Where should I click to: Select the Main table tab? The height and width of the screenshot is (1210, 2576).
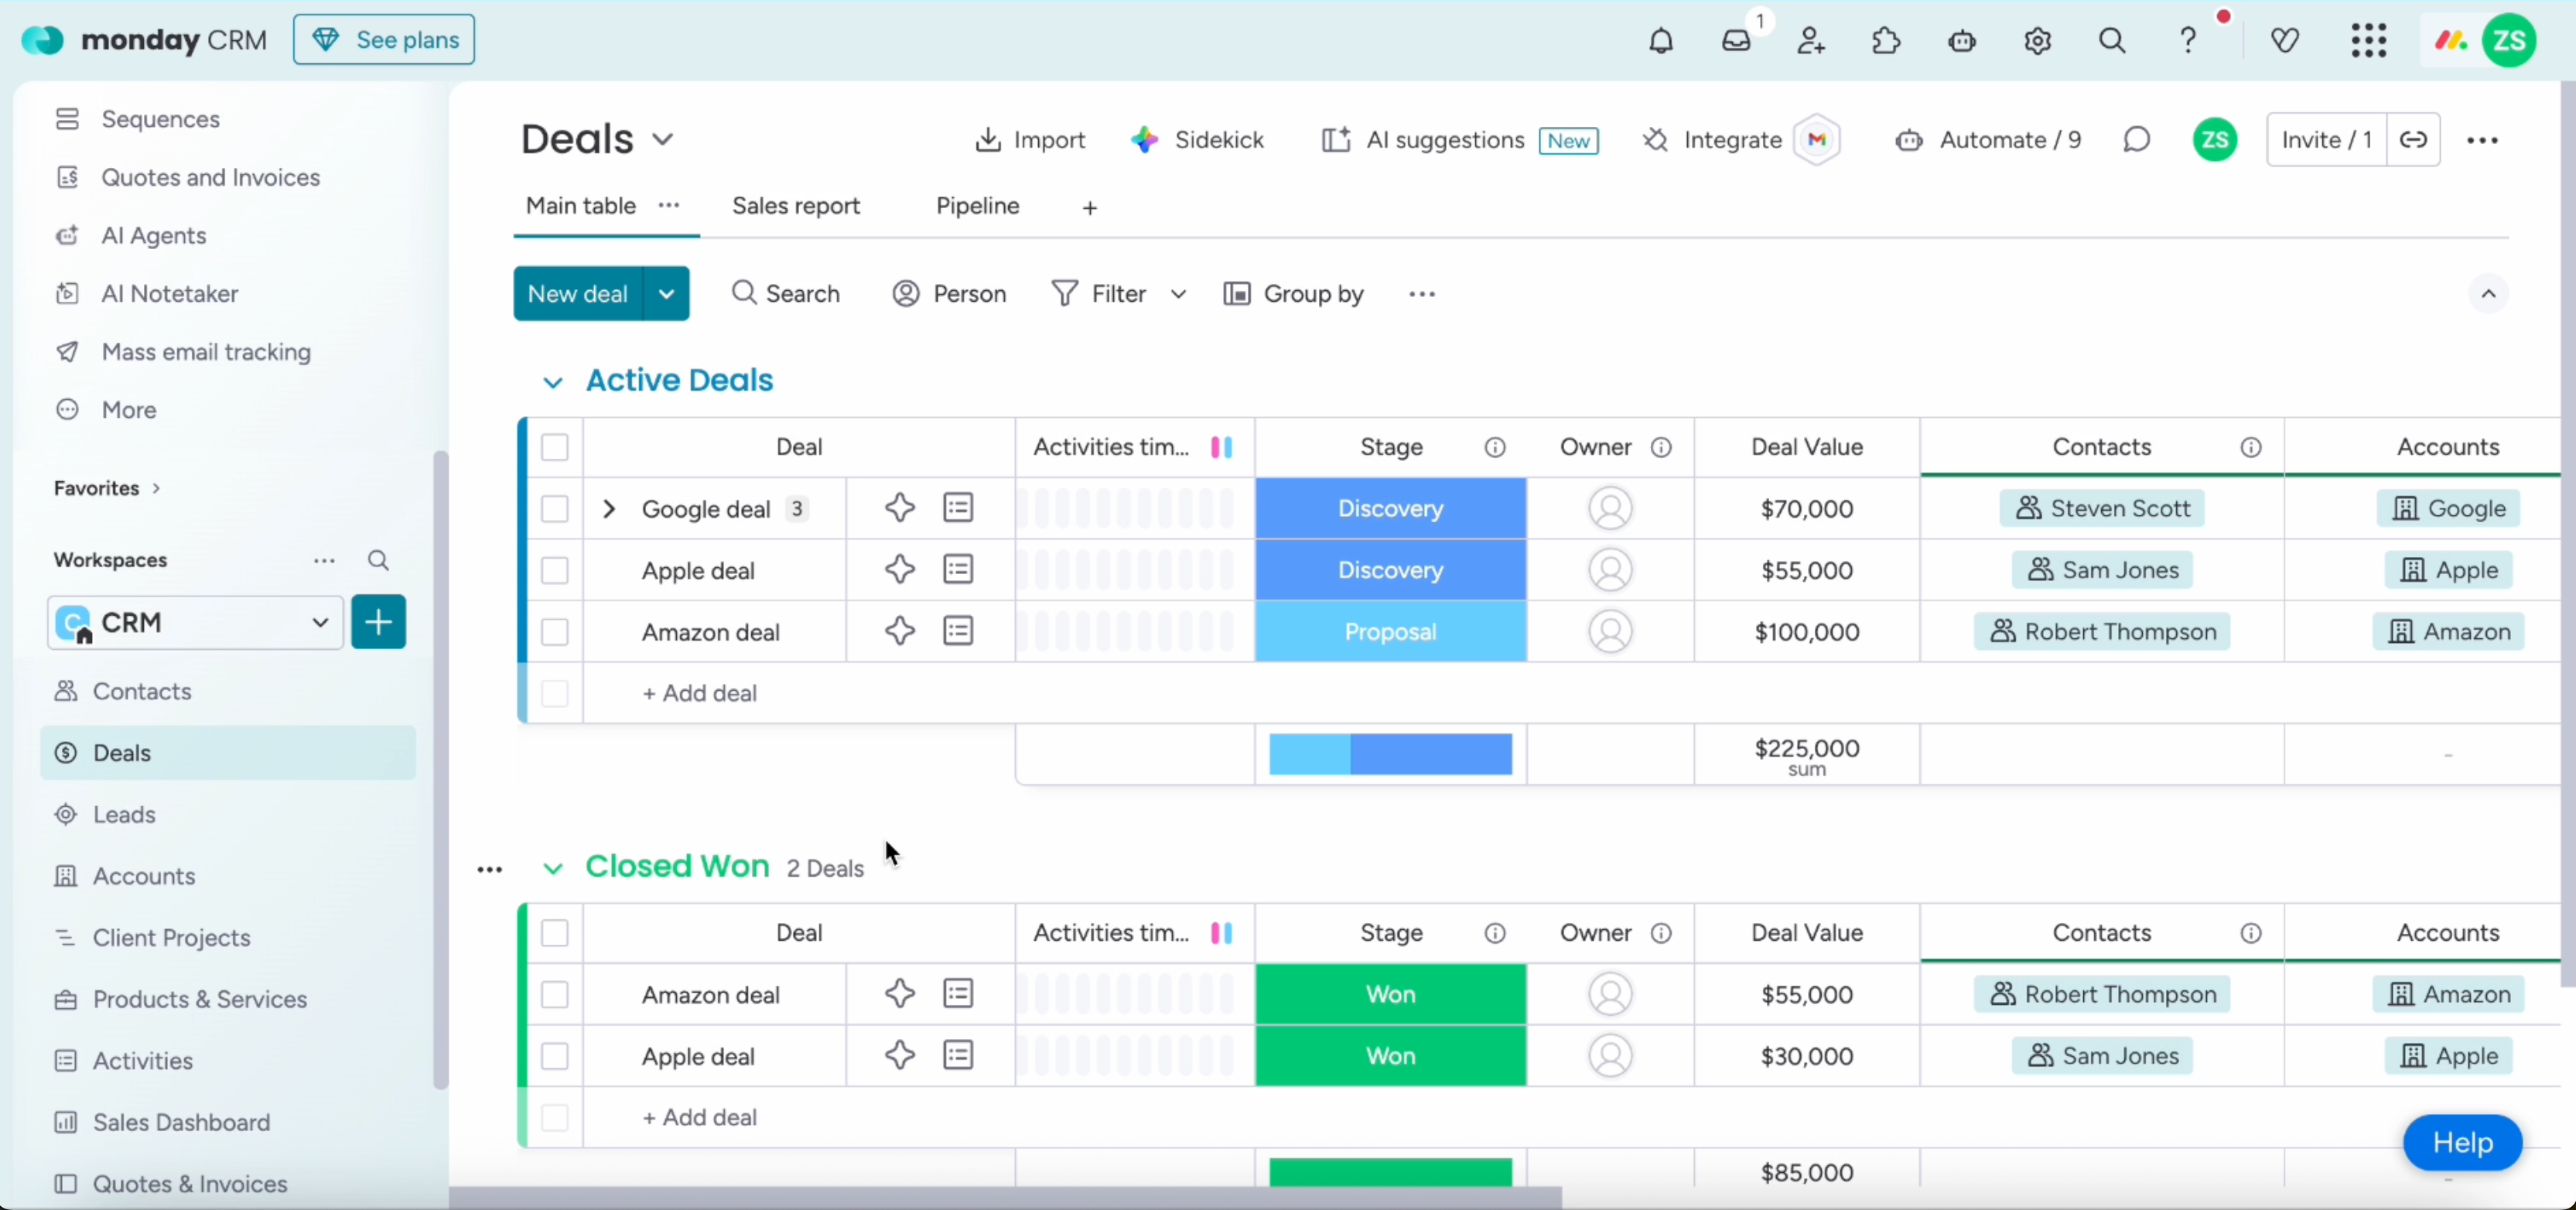[x=581, y=206]
